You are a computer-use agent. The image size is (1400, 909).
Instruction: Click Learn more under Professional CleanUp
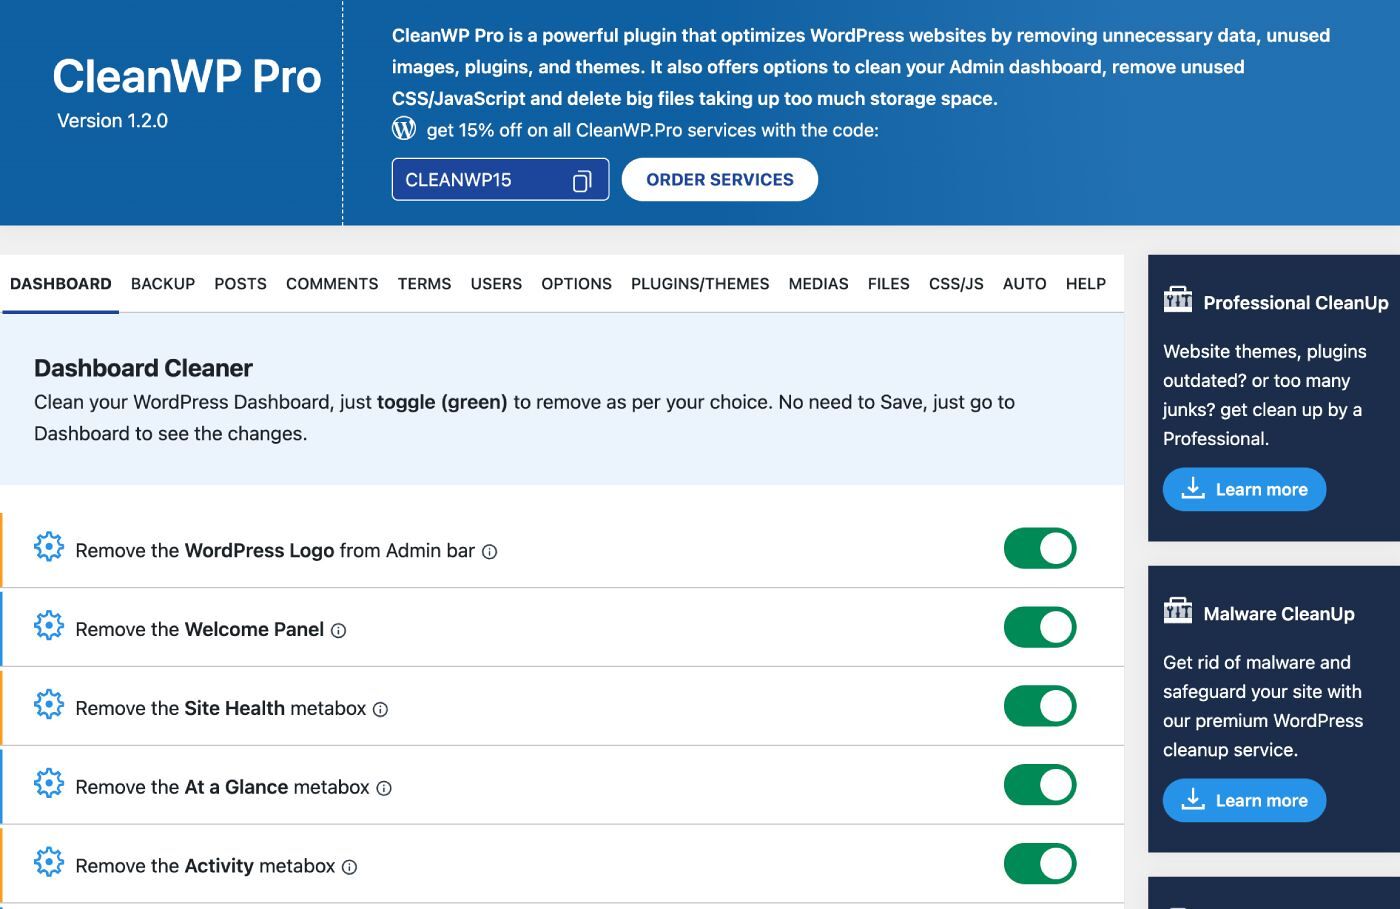pos(1243,489)
